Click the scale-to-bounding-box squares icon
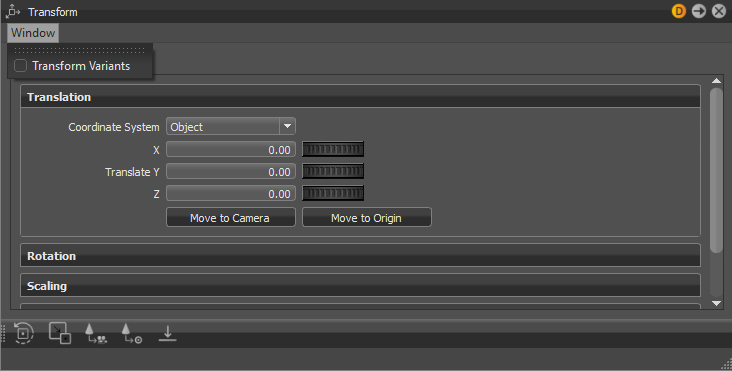Viewport: 732px width, 371px height. pyautogui.click(x=60, y=333)
